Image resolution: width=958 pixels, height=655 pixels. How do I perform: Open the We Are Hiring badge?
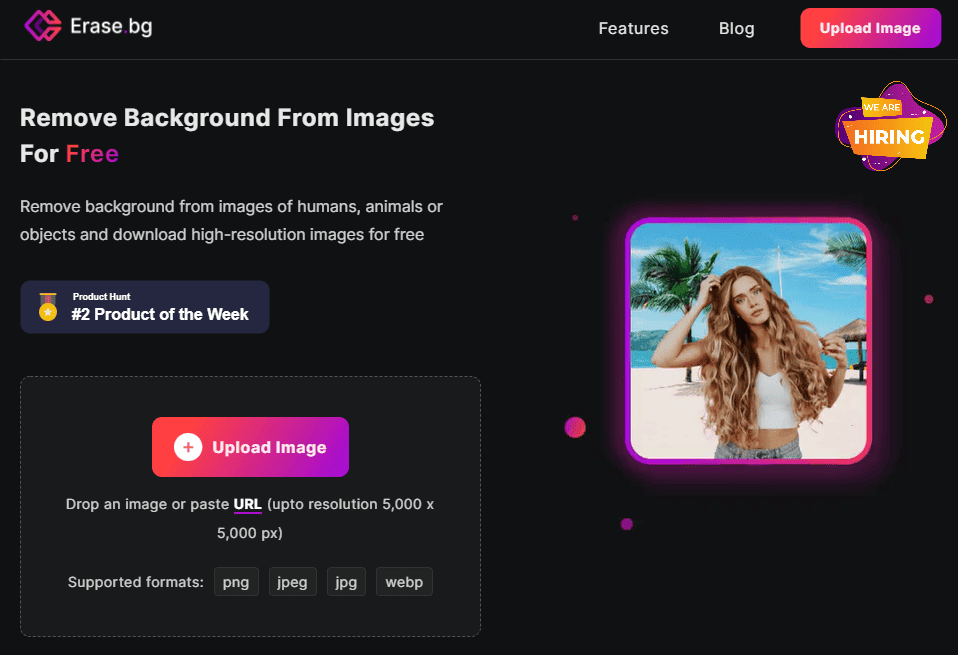[890, 126]
